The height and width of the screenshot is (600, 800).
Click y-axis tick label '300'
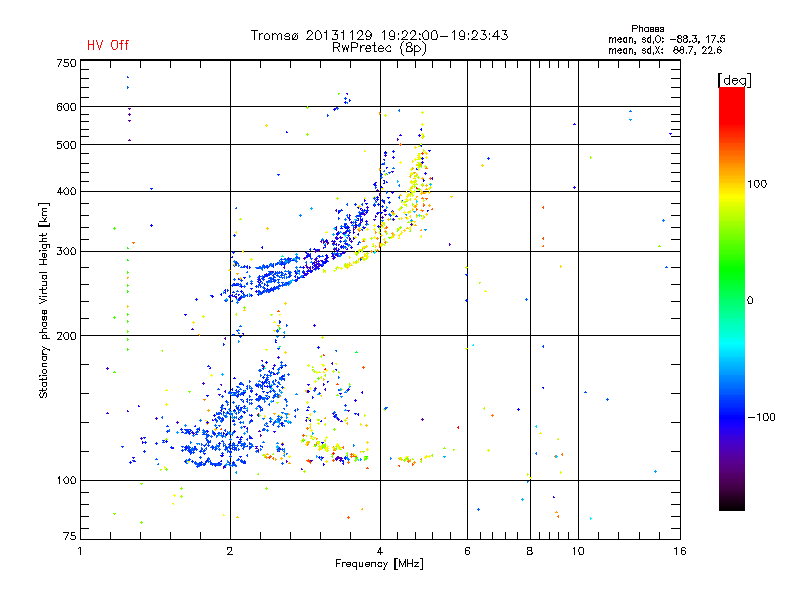[x=67, y=252]
